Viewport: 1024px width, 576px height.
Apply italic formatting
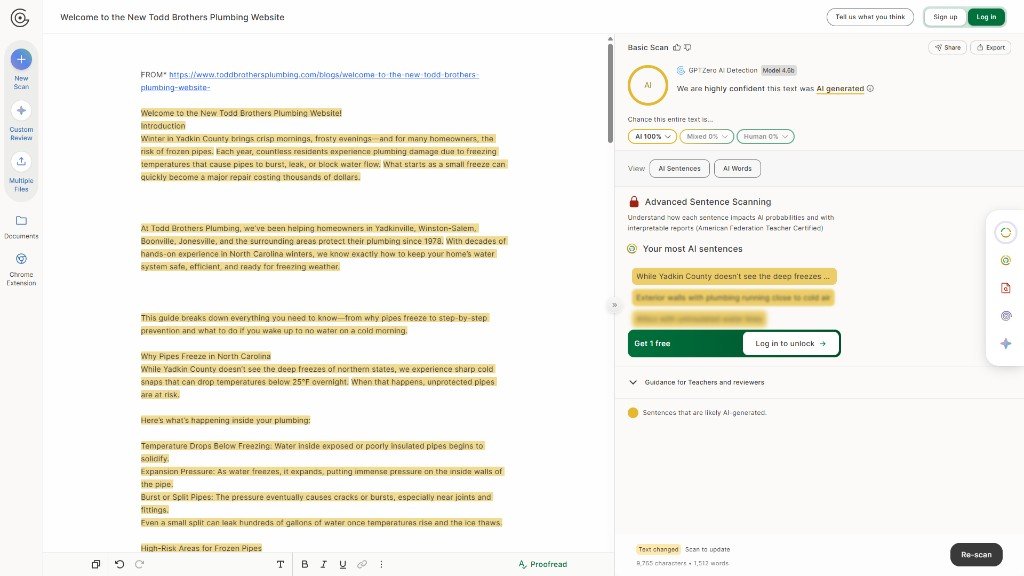coord(323,564)
